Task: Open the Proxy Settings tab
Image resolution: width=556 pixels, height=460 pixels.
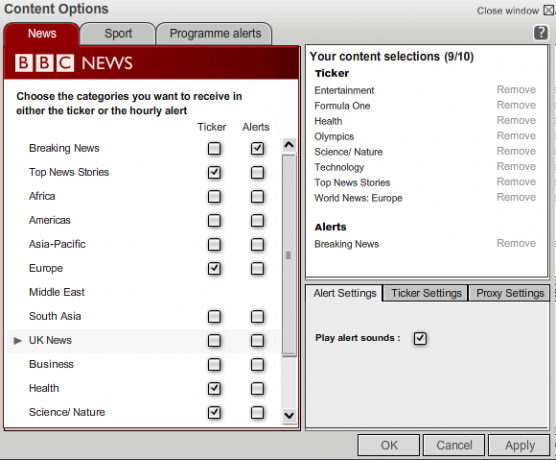Action: (510, 293)
